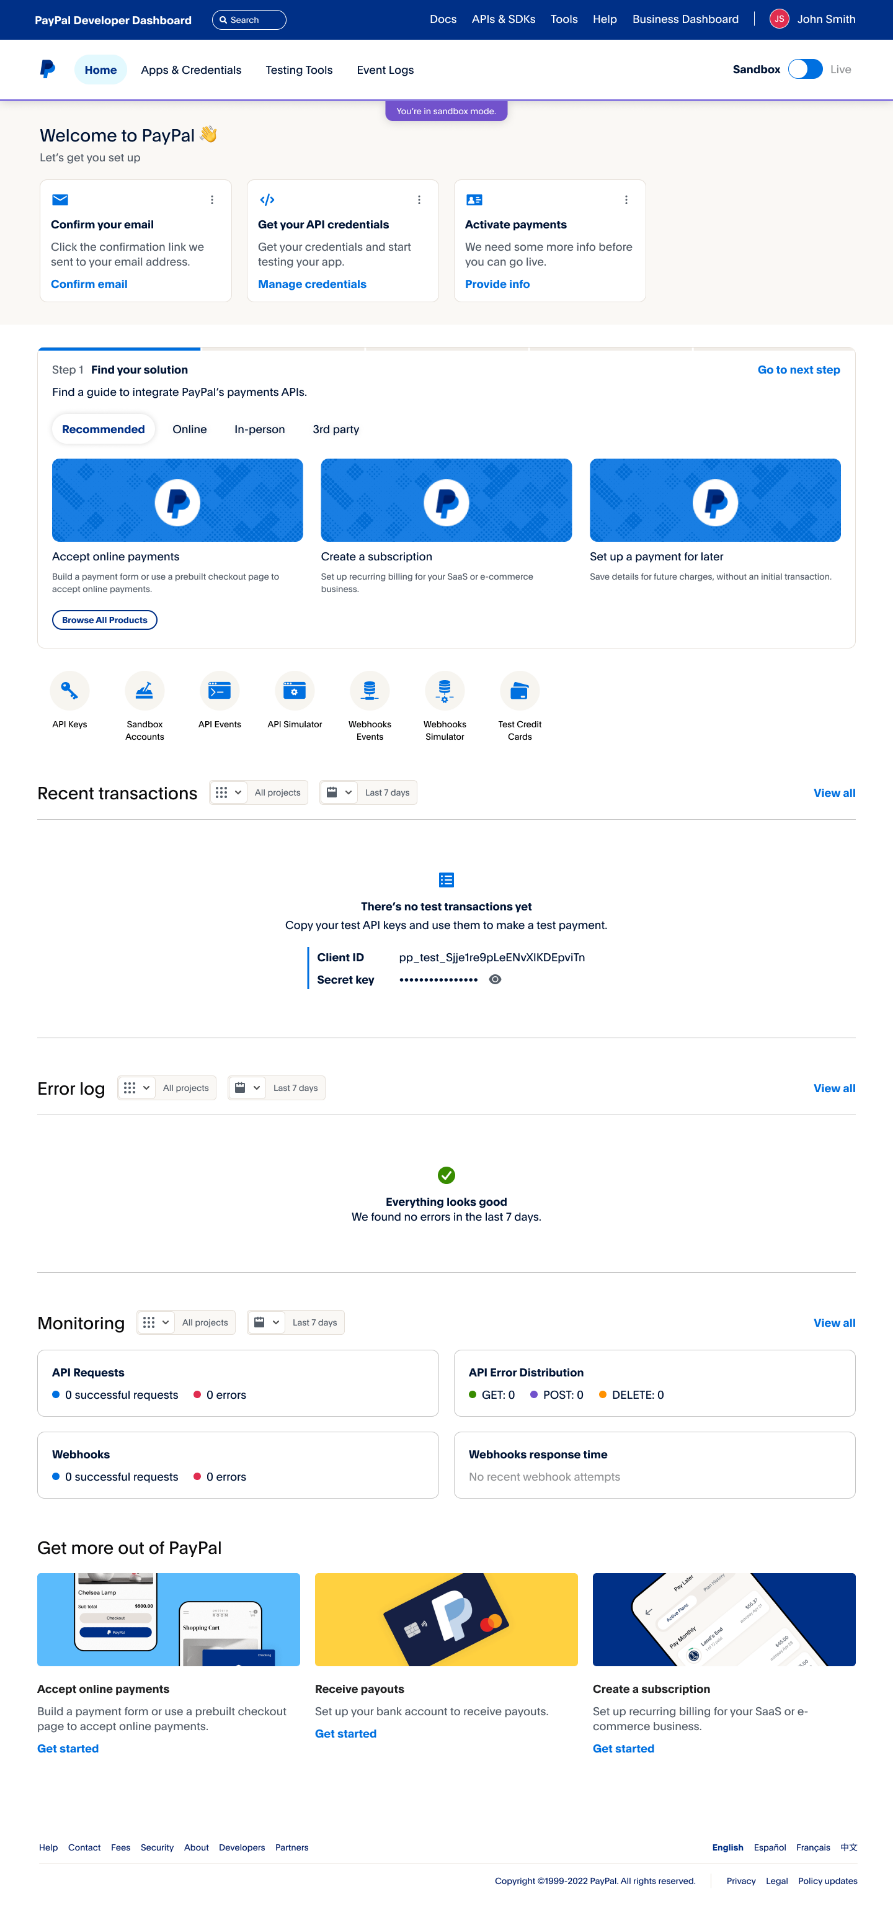This screenshot has height=1920, width=893.
Task: Click the Provide info link
Action: click(x=497, y=284)
